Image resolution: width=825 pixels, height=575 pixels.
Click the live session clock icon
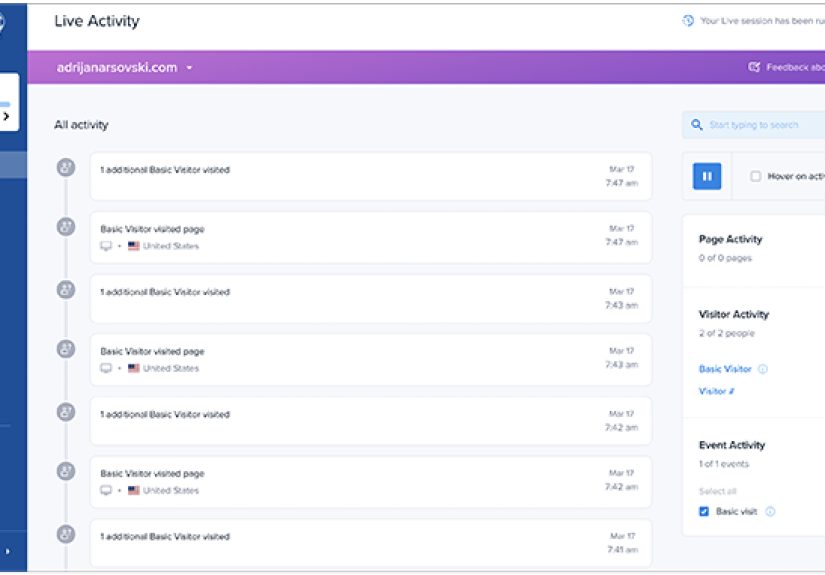[x=688, y=21]
